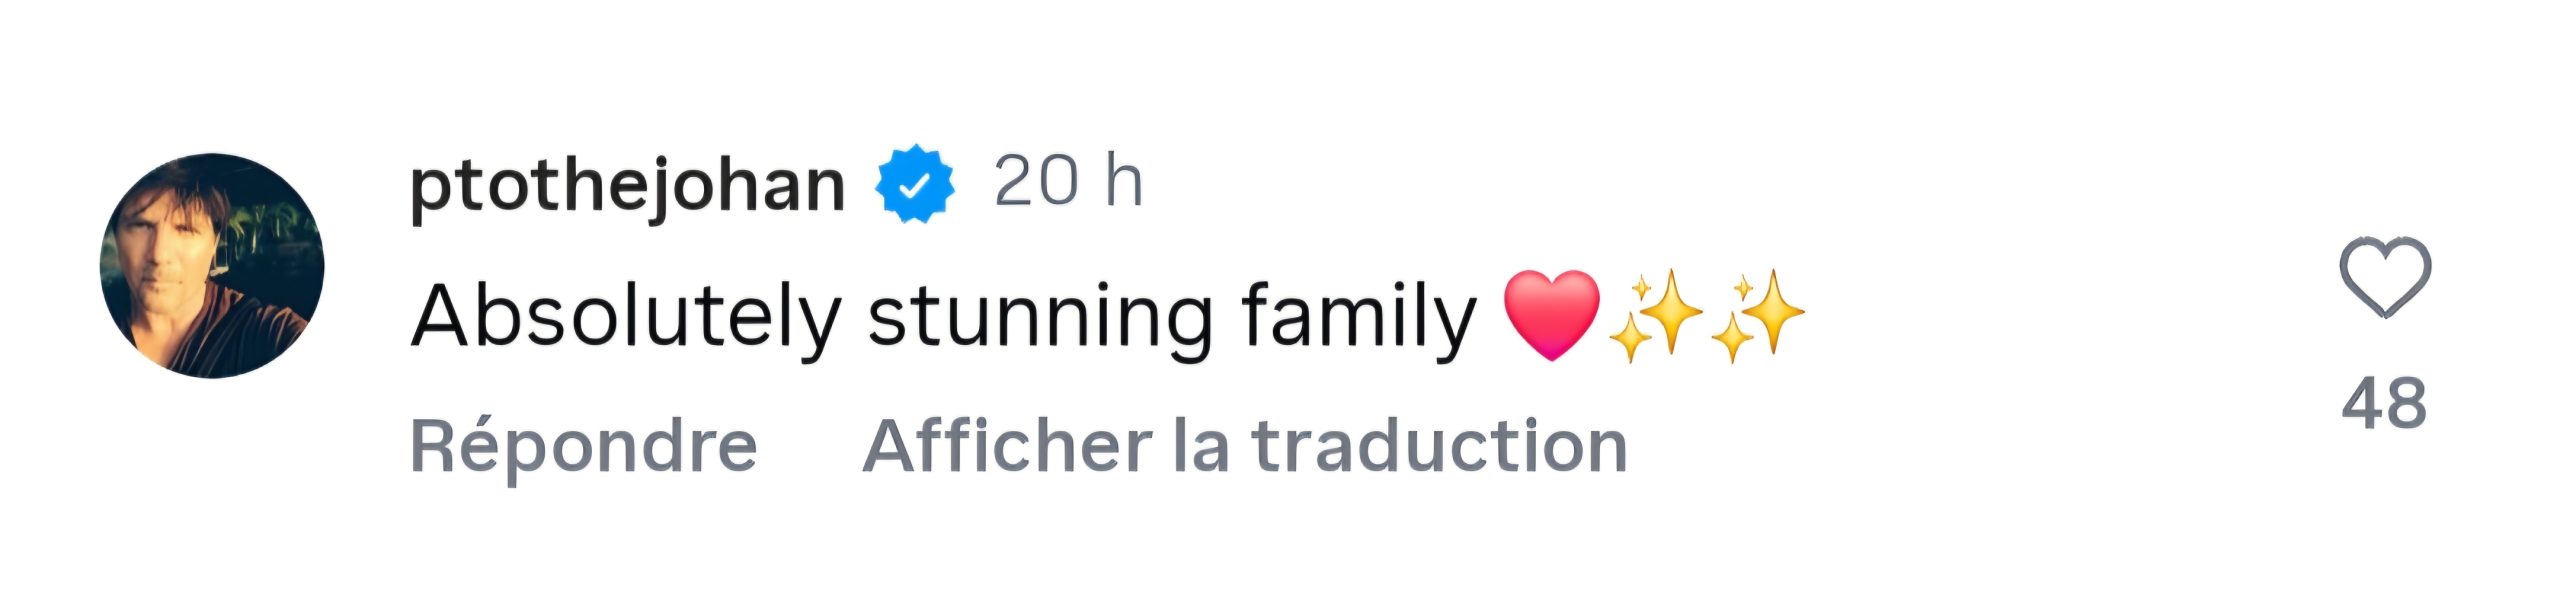2560x607 pixels.
Task: Open the ptothejohan username link
Action: (627, 186)
